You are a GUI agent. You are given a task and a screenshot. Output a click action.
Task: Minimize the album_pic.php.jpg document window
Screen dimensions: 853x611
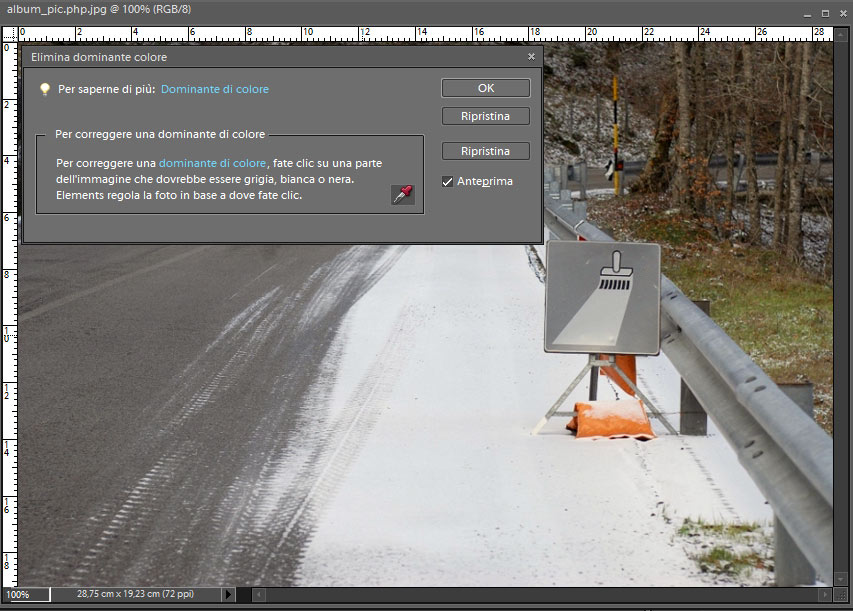click(807, 13)
